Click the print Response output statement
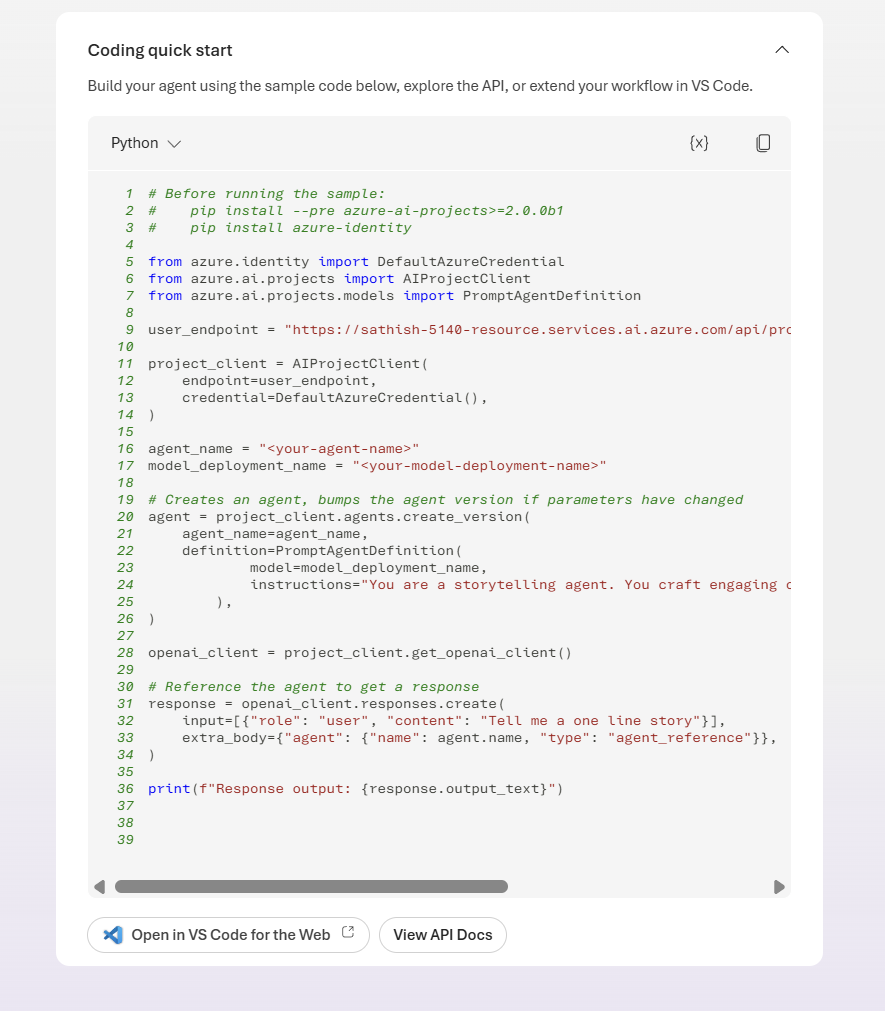885x1011 pixels. 355,789
